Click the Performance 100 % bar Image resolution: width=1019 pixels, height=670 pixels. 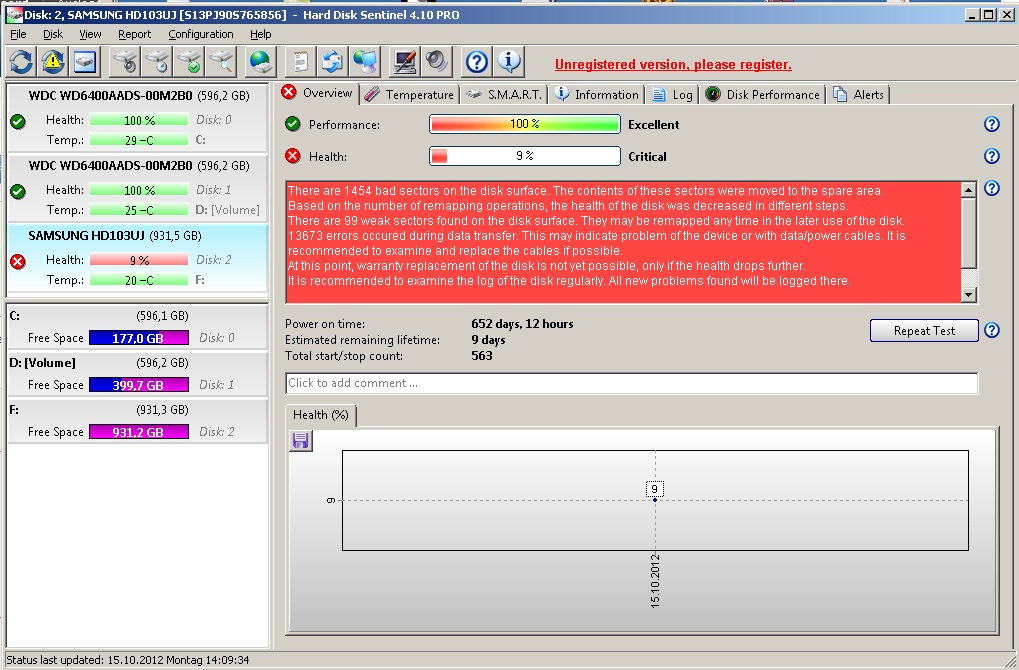(524, 124)
